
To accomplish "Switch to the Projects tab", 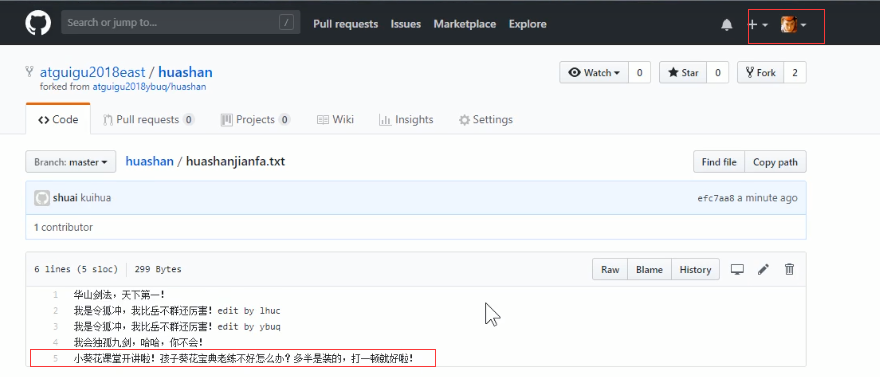I will pos(255,119).
